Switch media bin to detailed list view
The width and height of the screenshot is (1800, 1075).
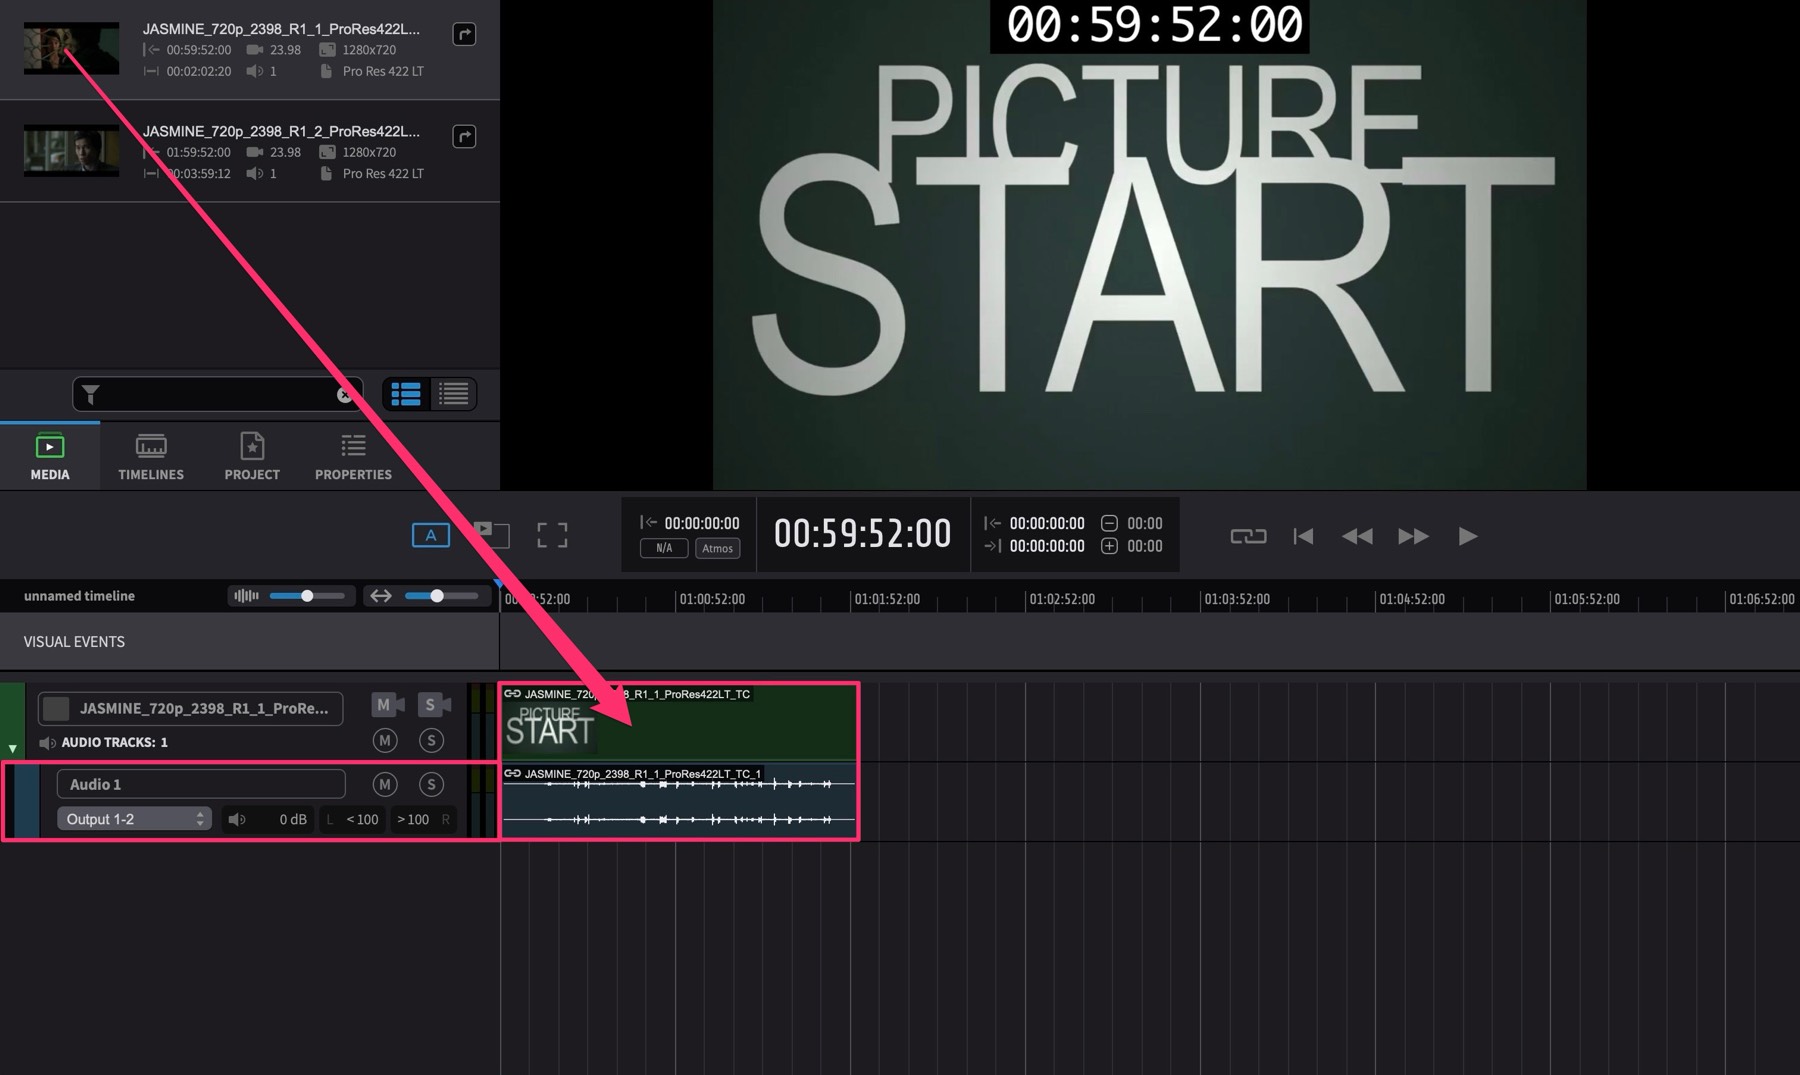pos(406,394)
